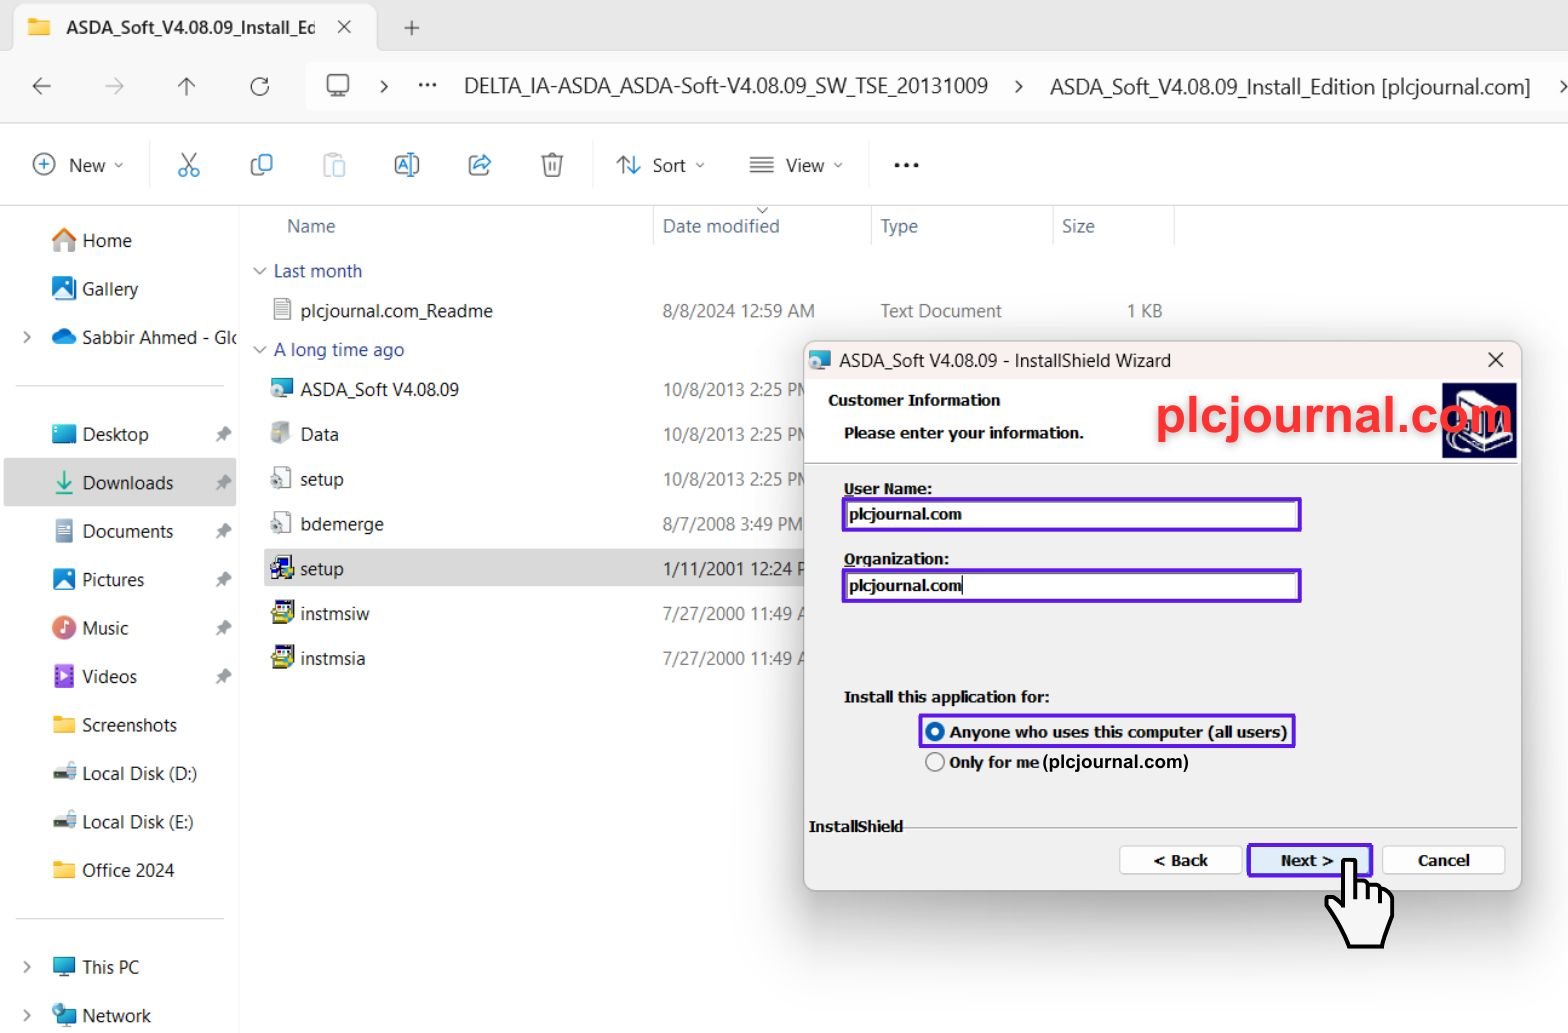Open Gallery in the sidebar

click(x=95, y=289)
